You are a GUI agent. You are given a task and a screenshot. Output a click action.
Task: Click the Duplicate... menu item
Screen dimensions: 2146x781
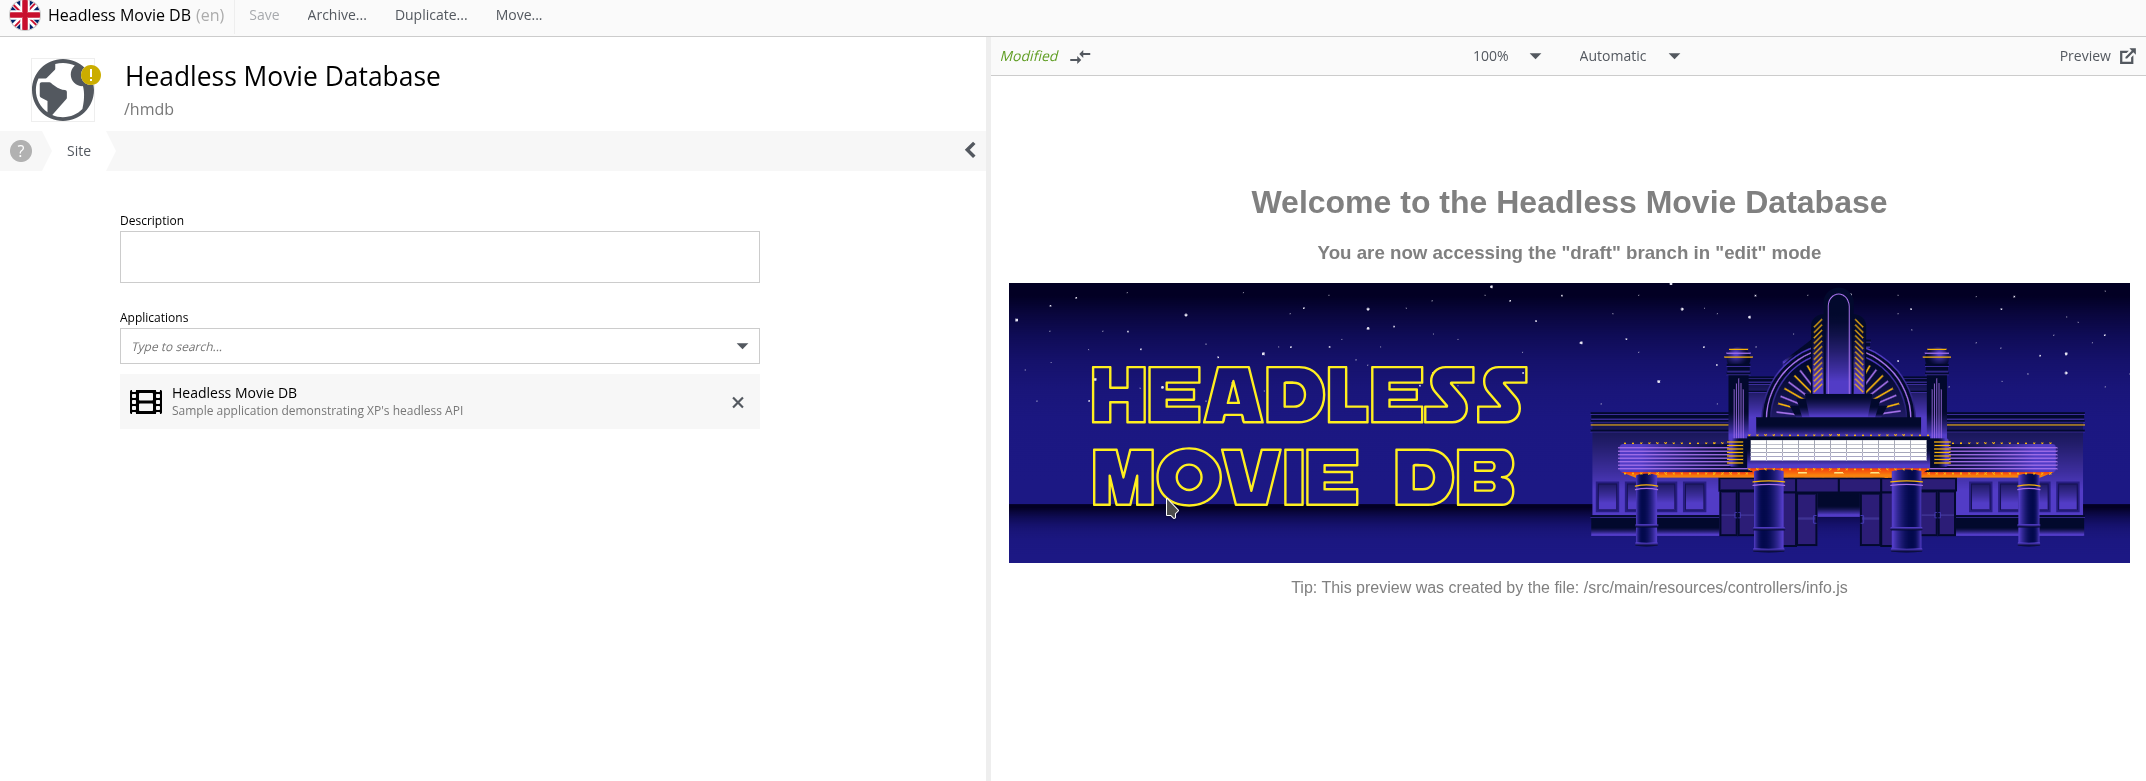coord(431,15)
